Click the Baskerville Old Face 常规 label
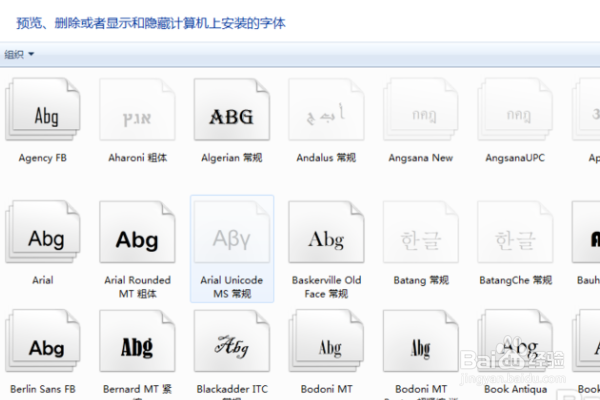 point(326,287)
